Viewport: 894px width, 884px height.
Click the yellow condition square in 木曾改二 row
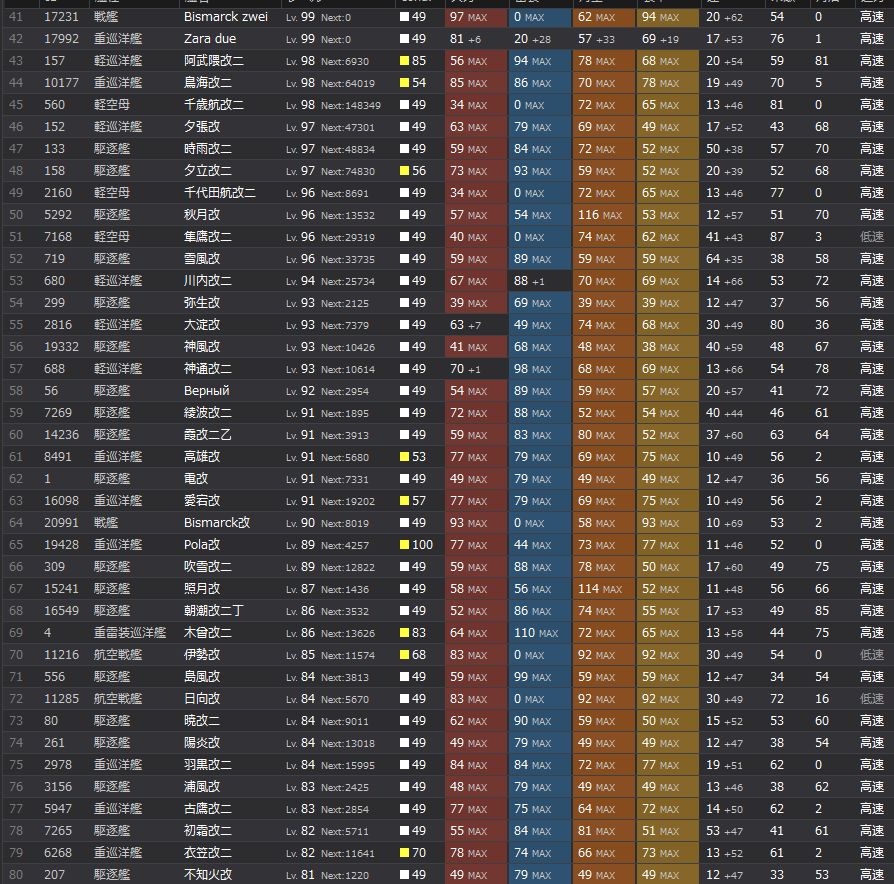click(404, 632)
